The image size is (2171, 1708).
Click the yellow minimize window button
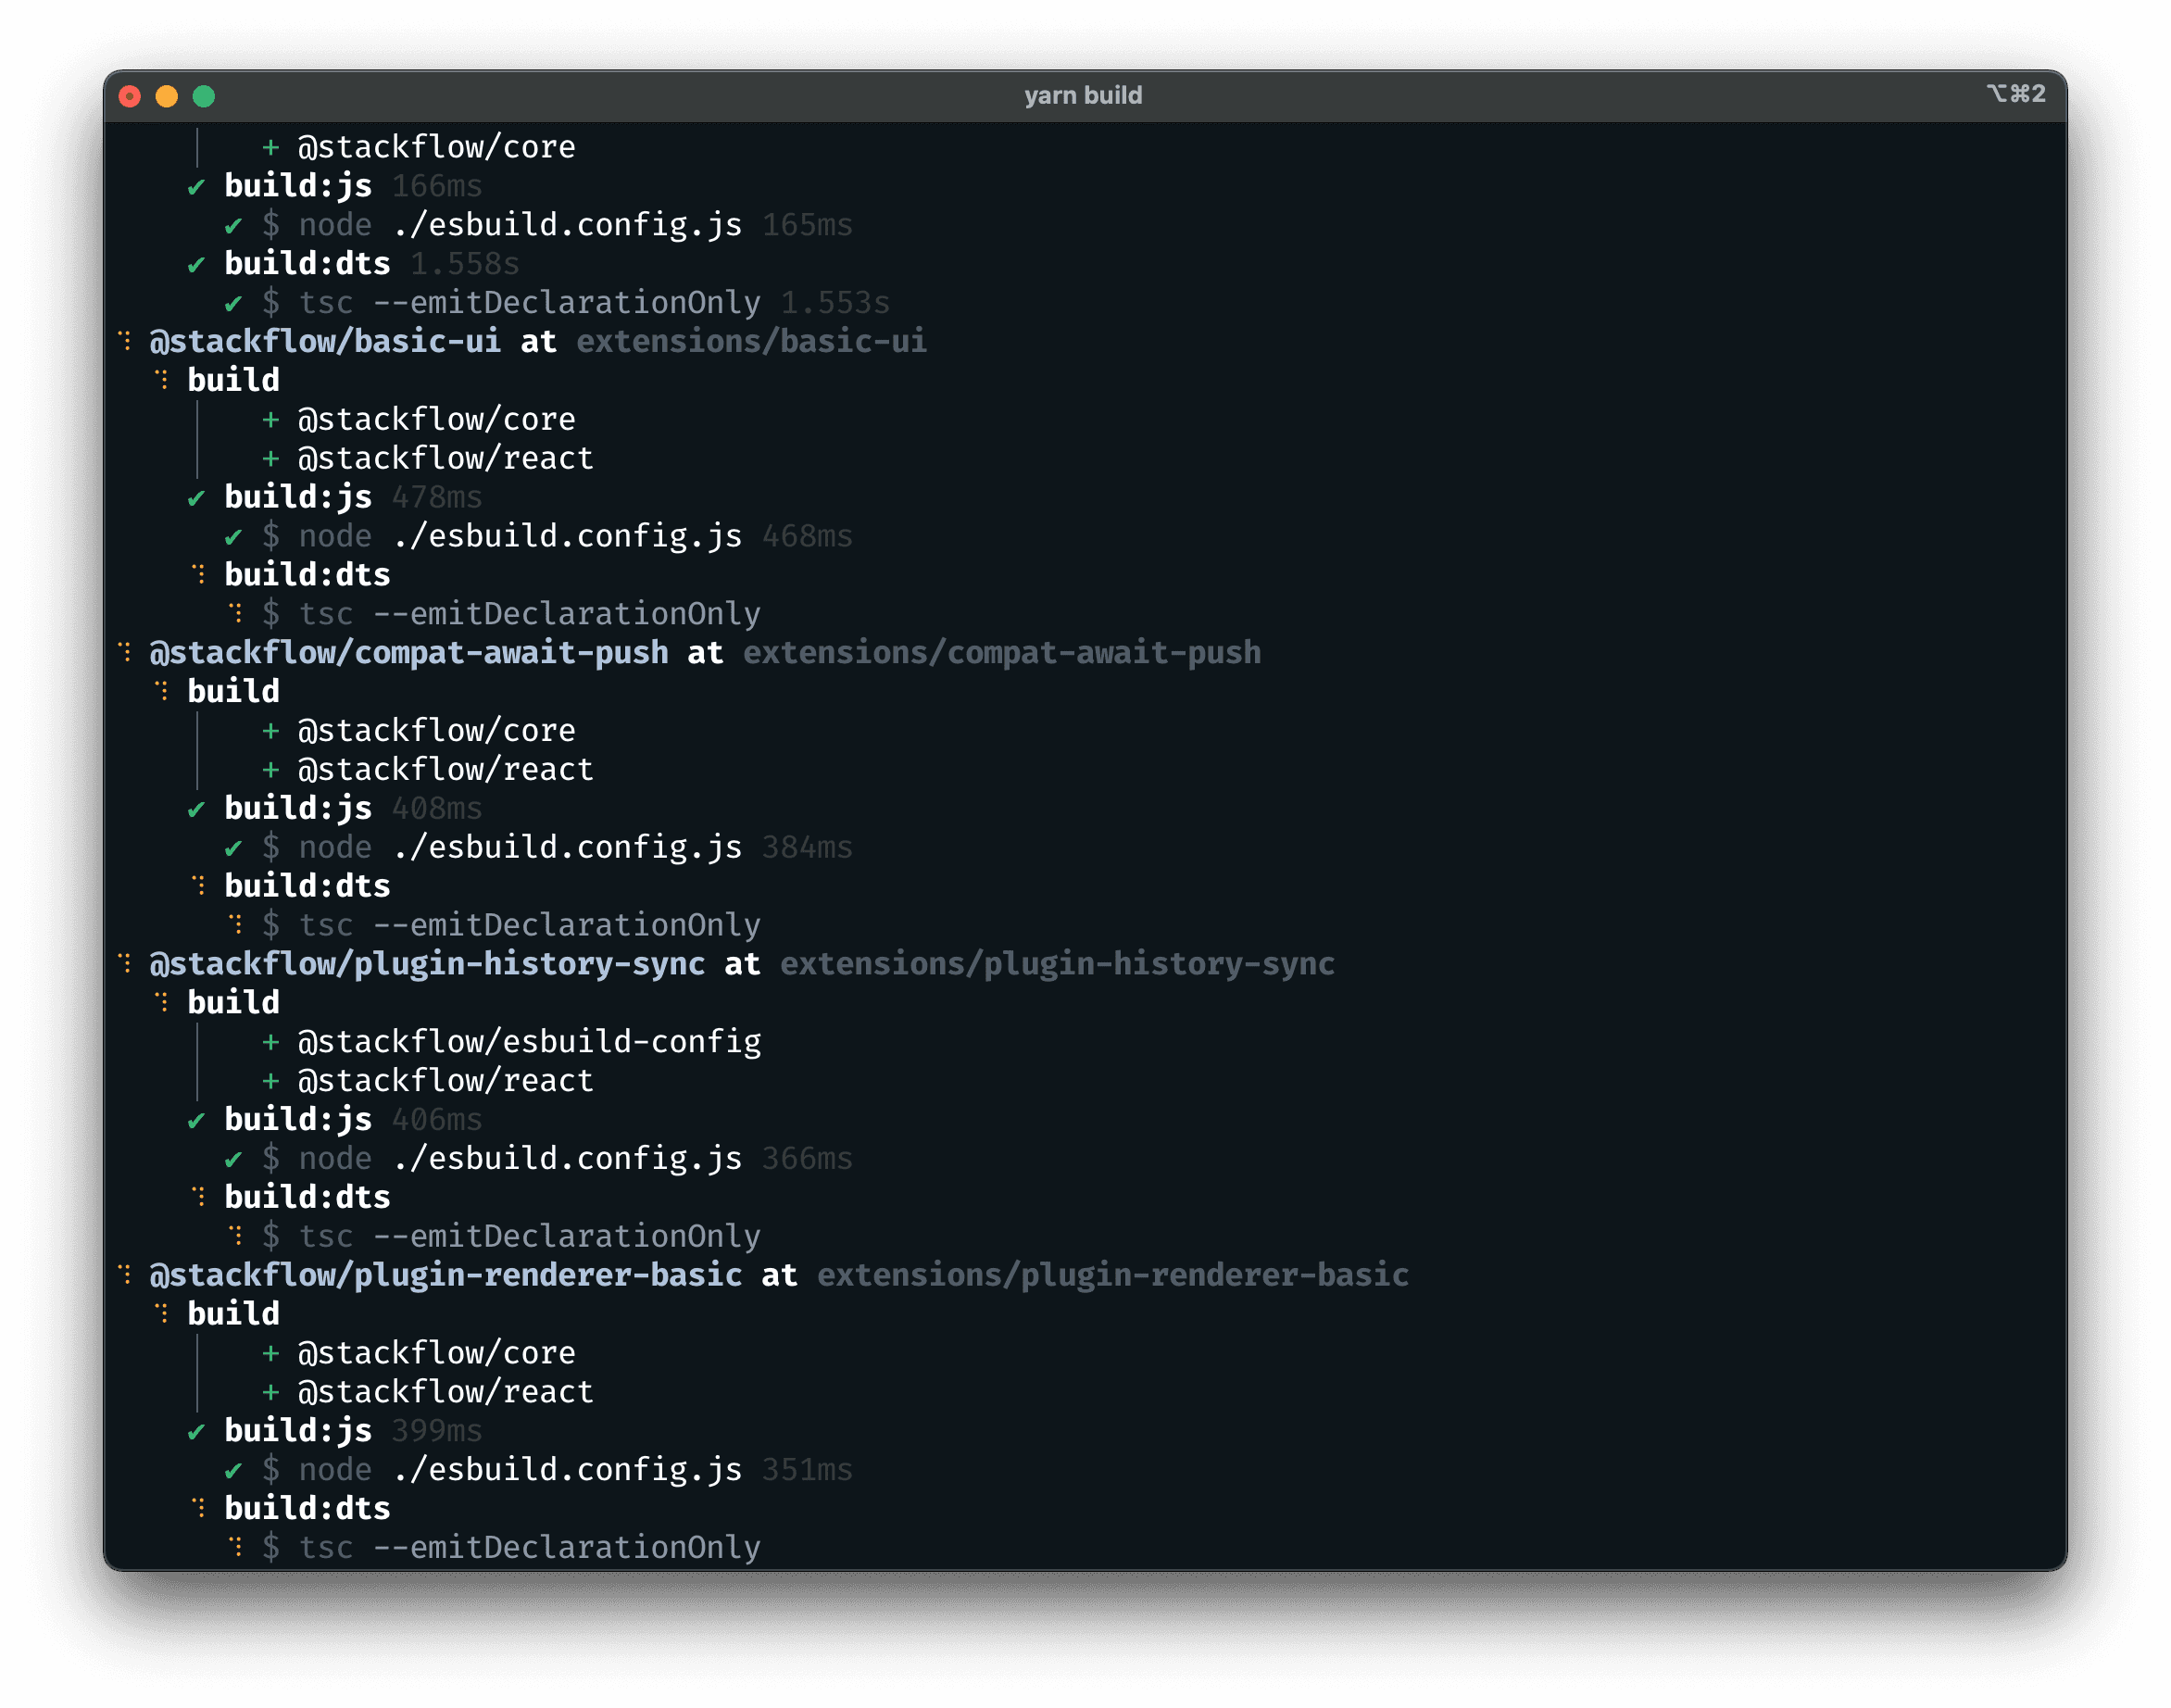(x=167, y=96)
